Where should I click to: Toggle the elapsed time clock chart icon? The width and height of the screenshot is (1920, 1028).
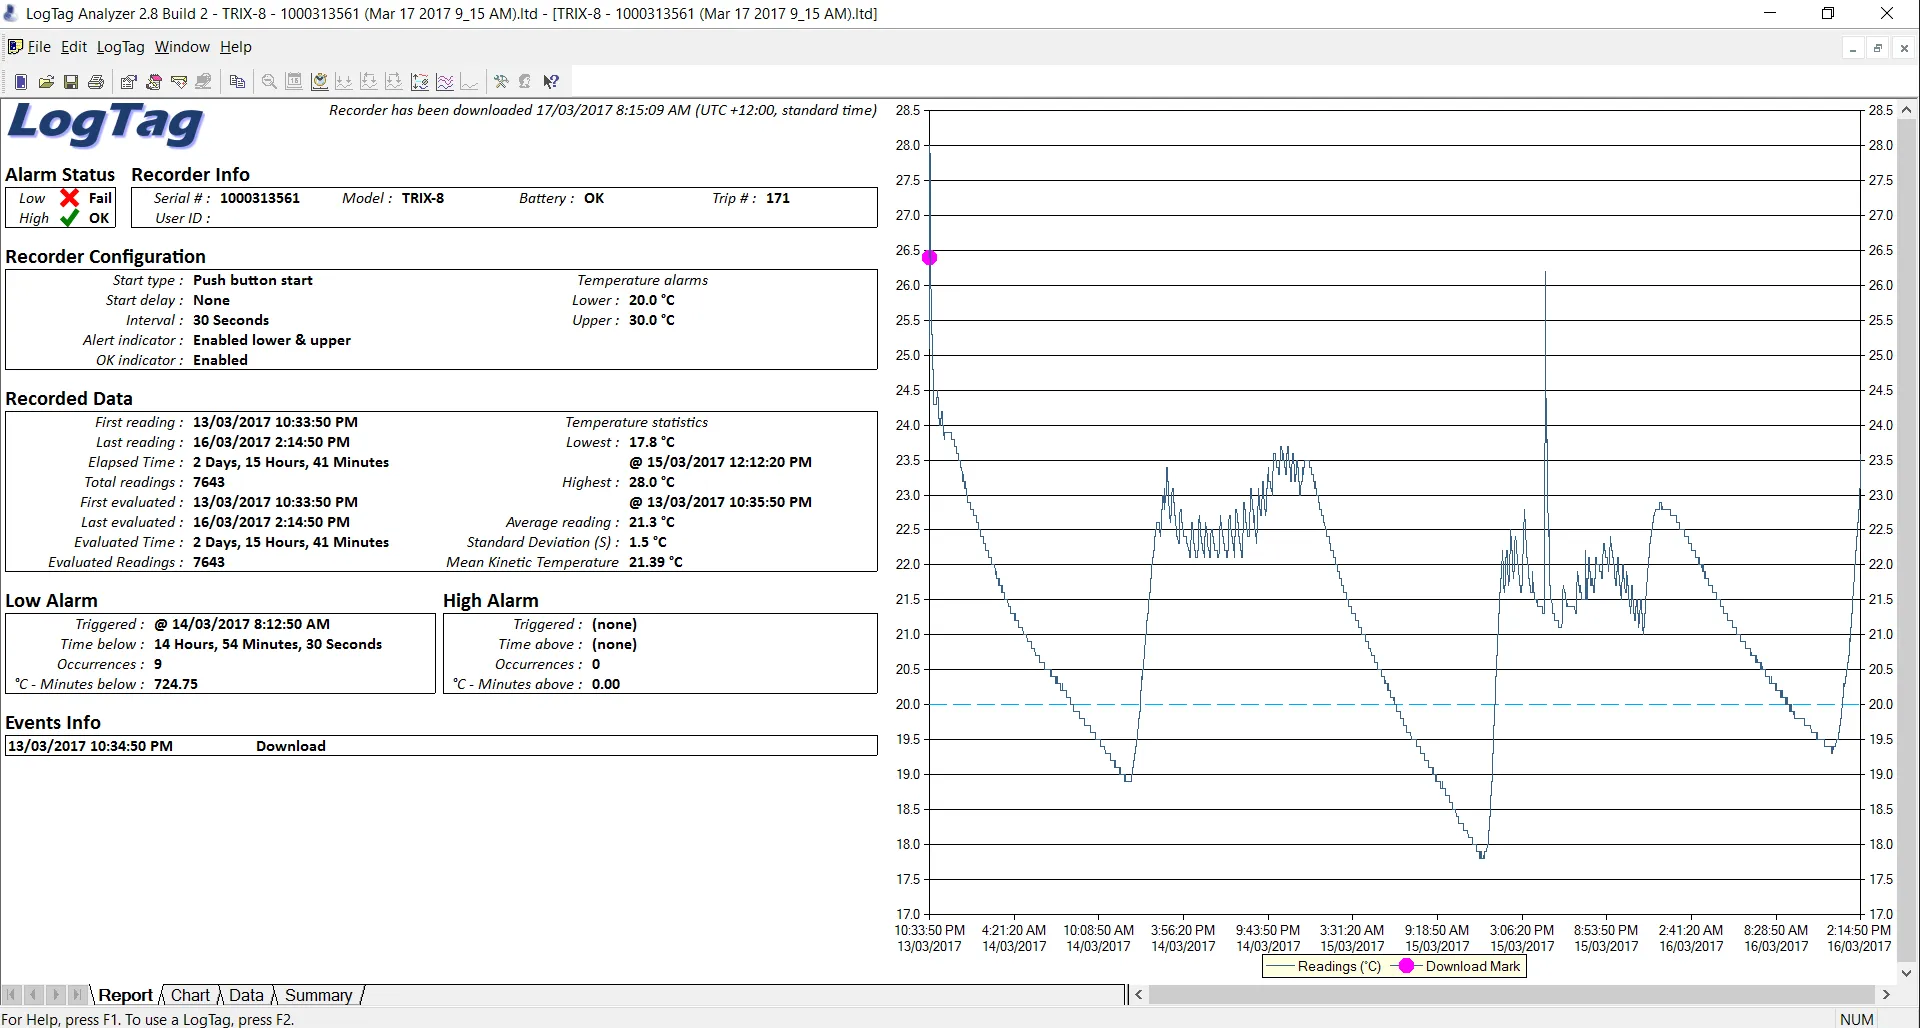click(320, 82)
